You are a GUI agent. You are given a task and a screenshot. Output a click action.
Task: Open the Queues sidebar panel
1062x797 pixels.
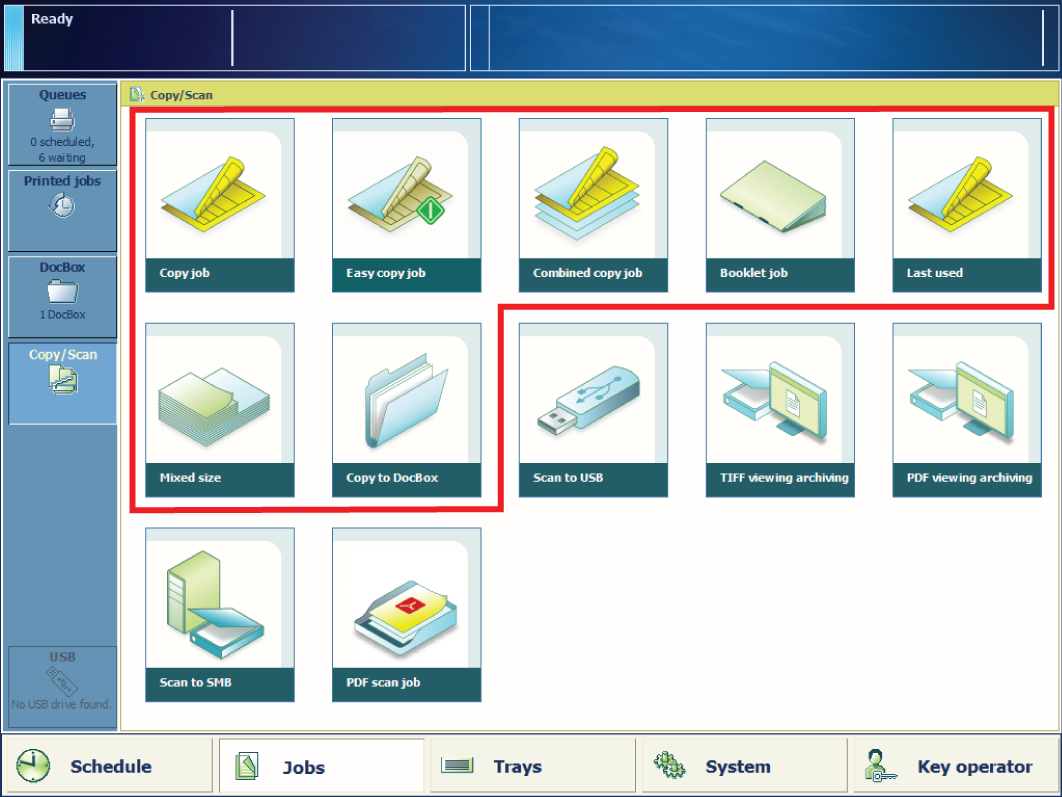click(x=62, y=125)
